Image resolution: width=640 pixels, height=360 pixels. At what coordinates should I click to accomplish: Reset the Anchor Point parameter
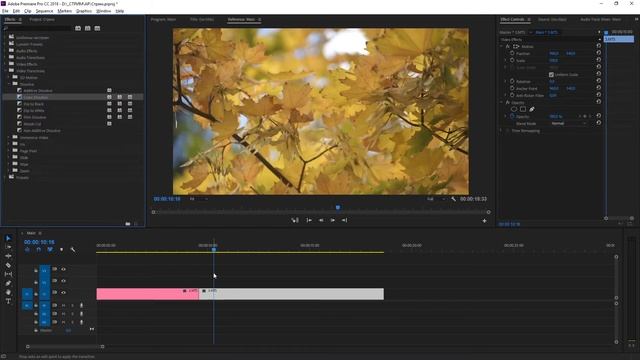click(598, 88)
